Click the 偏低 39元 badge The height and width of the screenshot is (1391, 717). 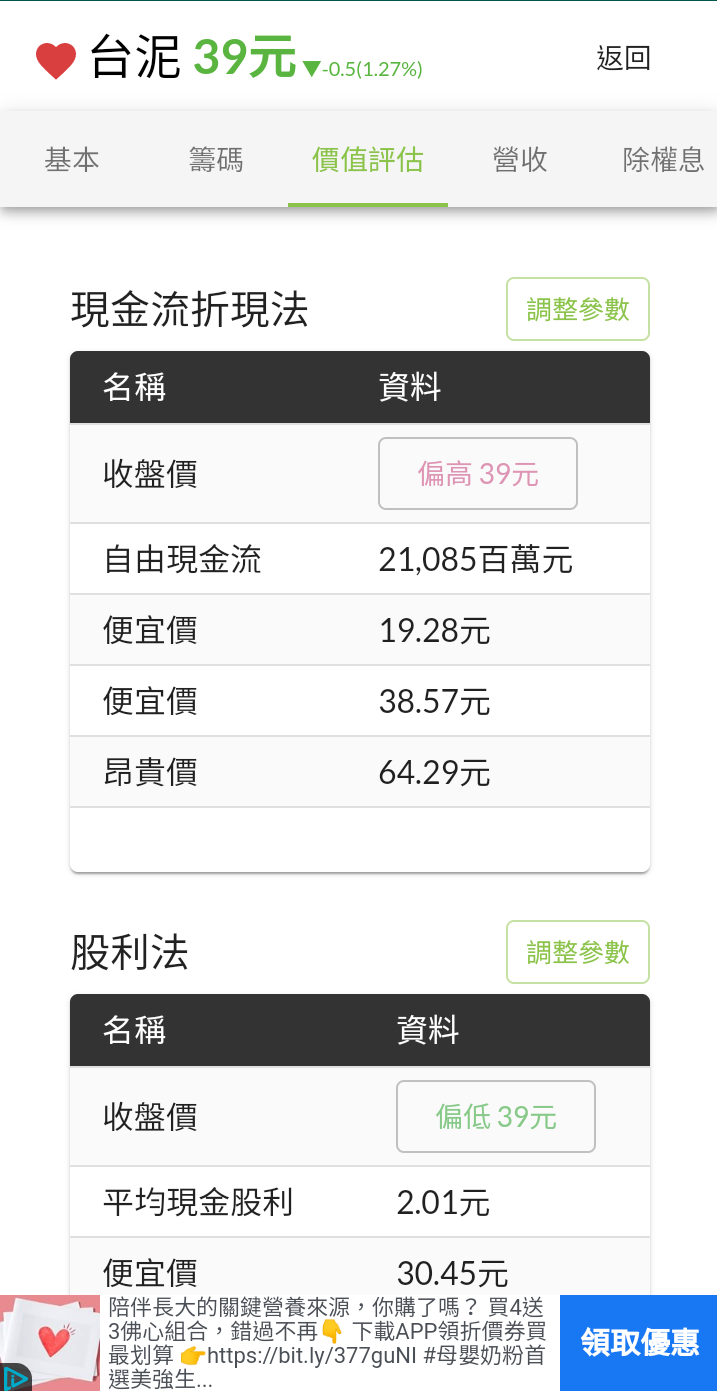496,1117
